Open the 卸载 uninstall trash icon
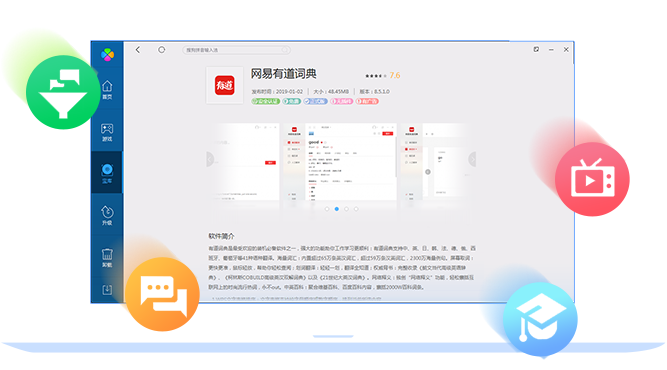The height and width of the screenshot is (370, 667). 107,257
